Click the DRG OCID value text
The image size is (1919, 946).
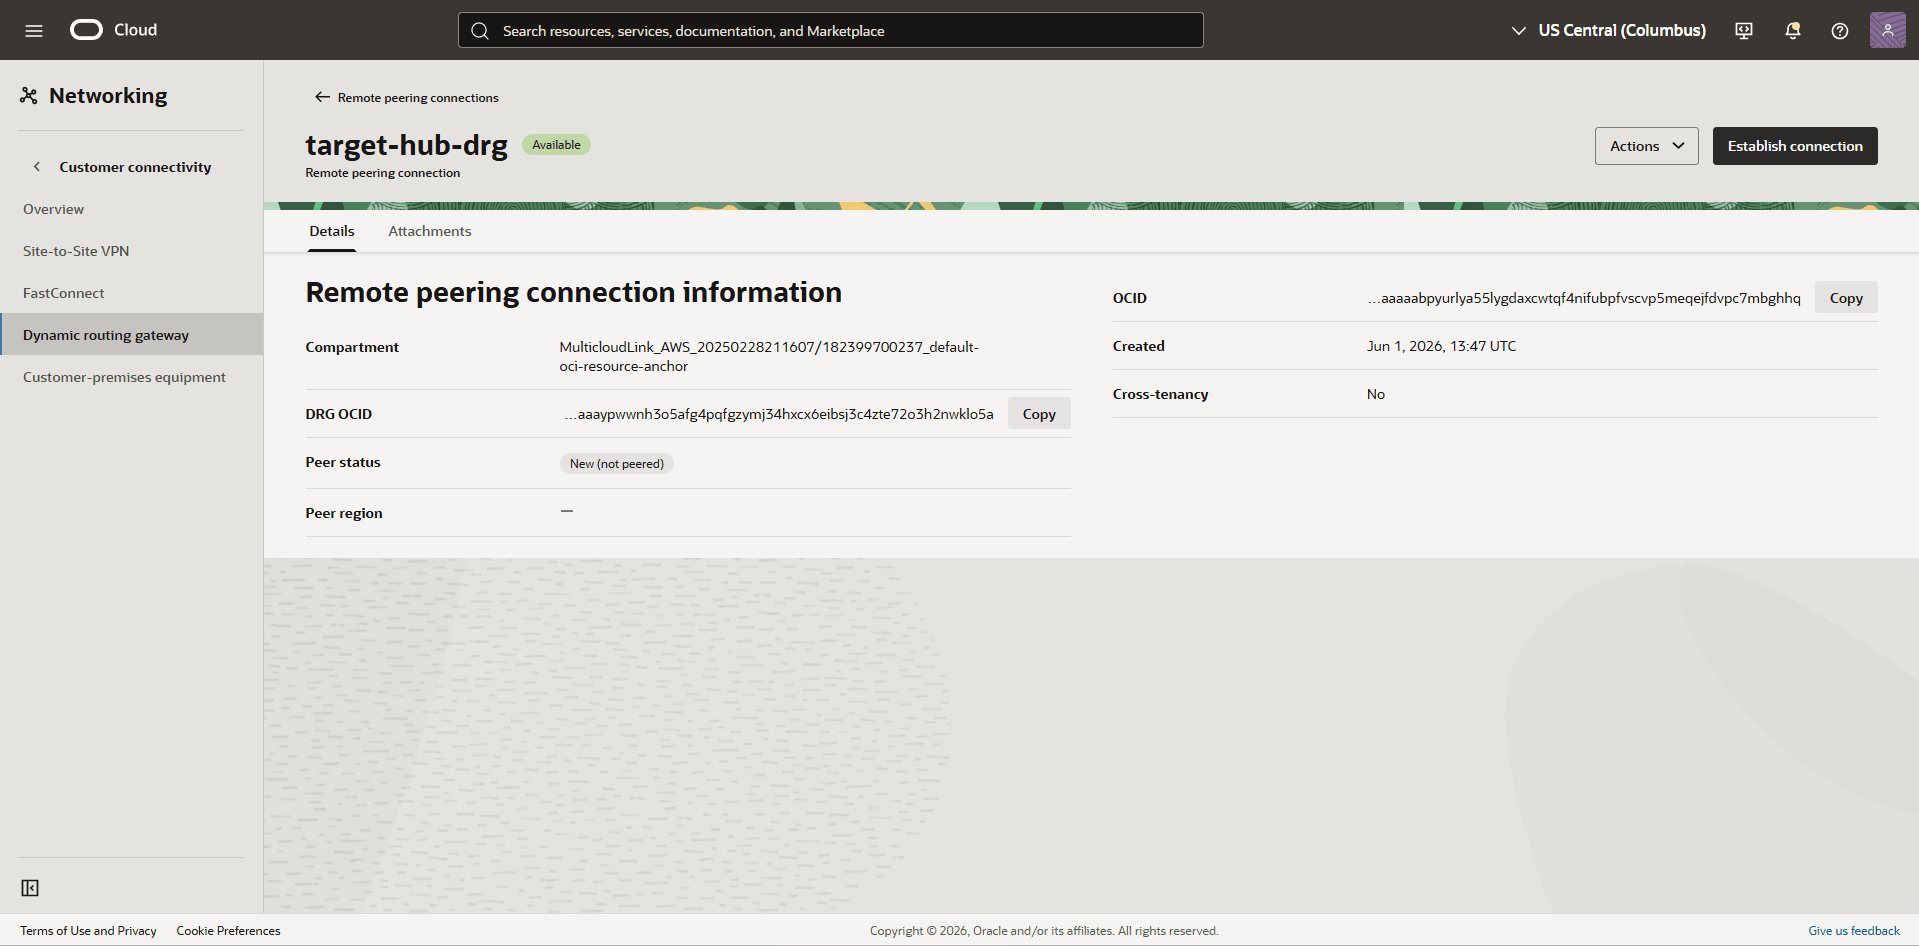tap(779, 414)
